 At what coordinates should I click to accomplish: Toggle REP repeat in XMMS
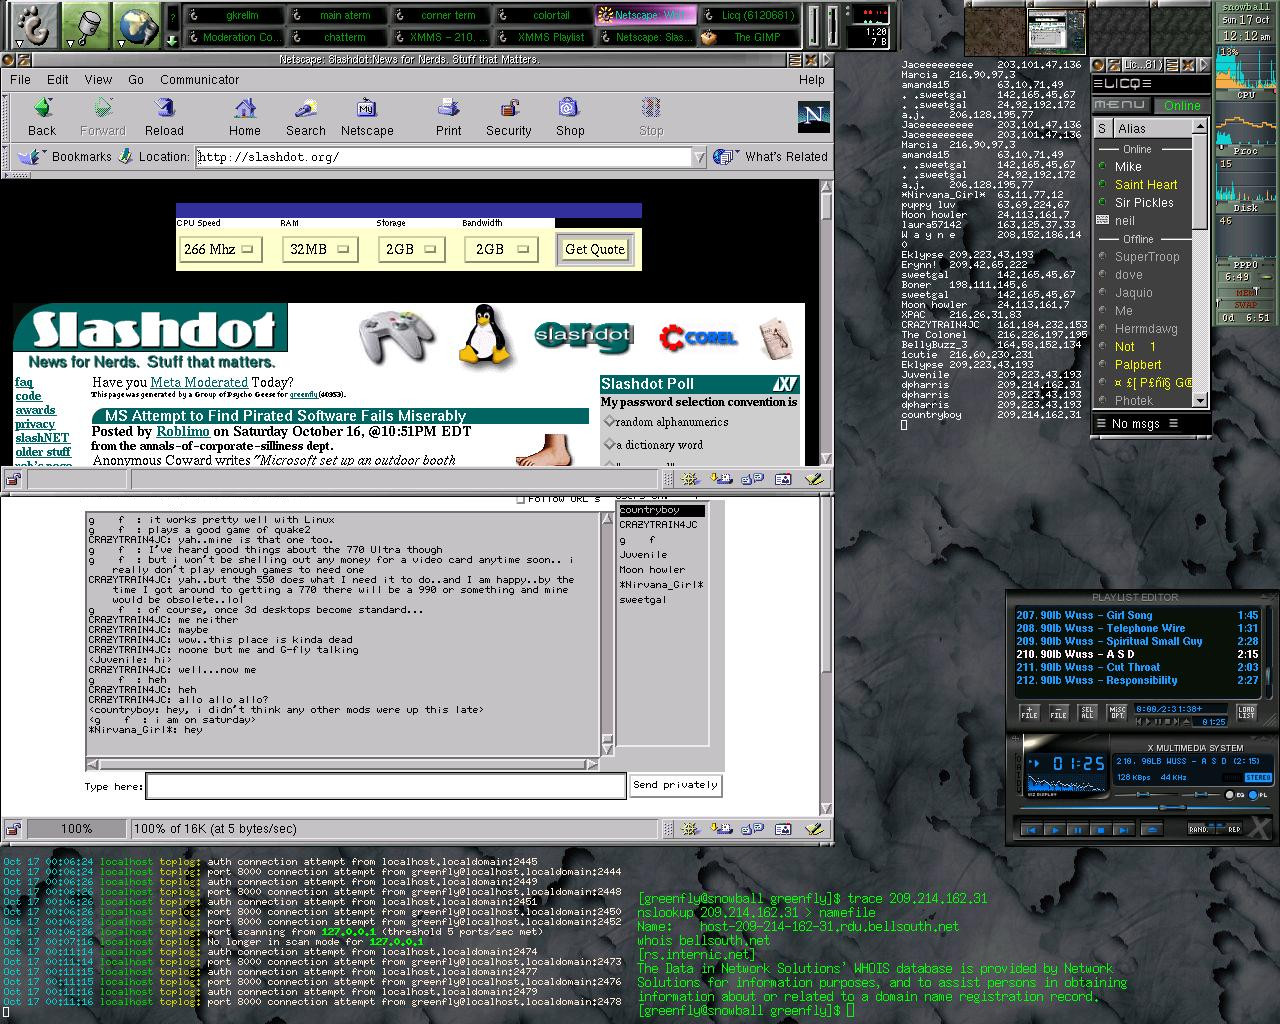(1230, 829)
